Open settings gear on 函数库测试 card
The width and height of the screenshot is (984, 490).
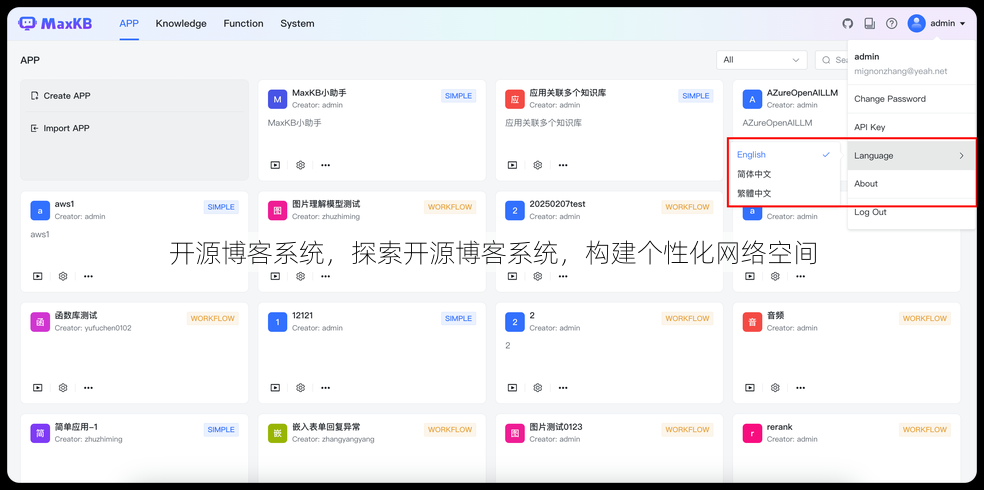point(63,388)
